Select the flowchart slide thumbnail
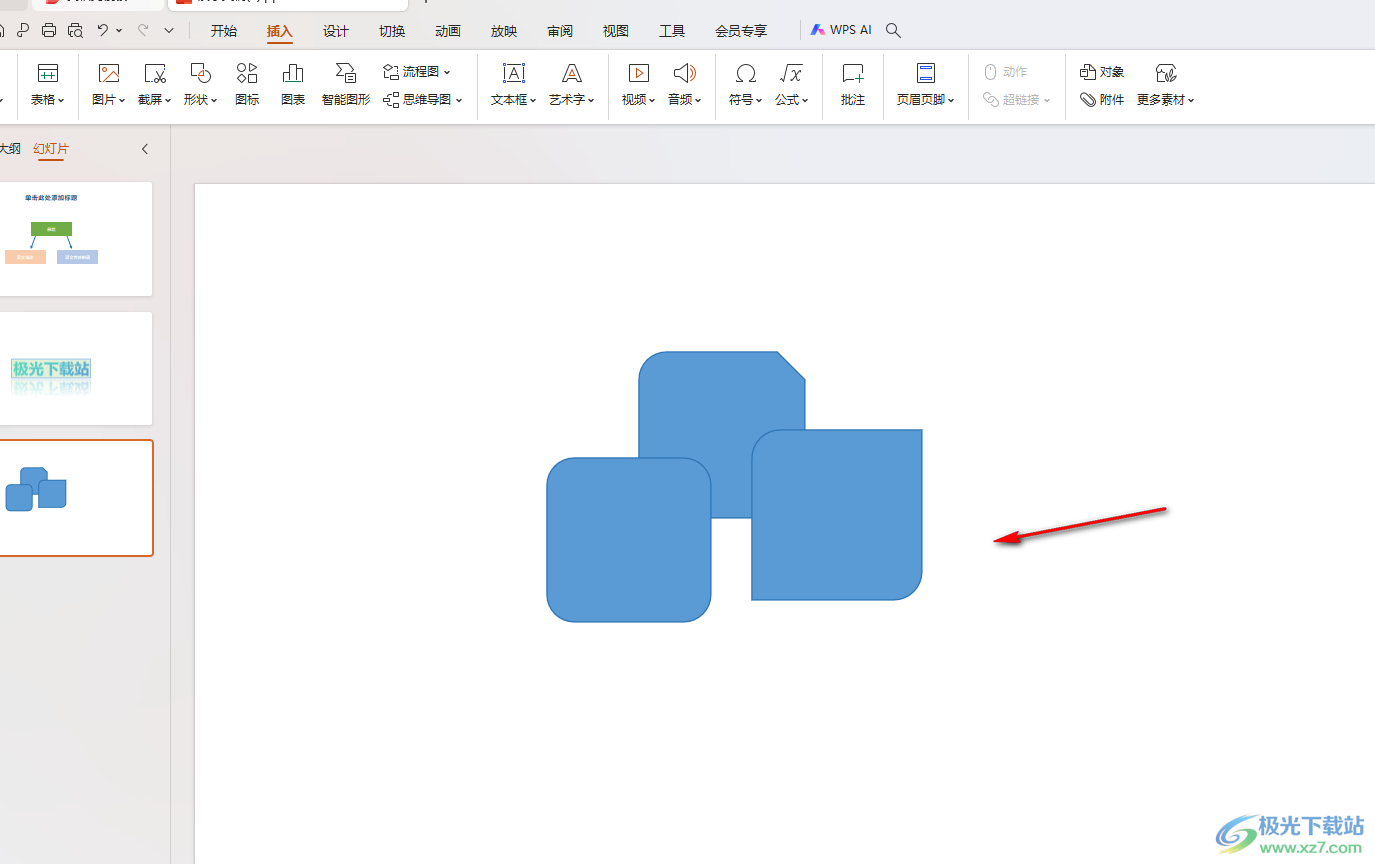1375x864 pixels. click(x=75, y=239)
